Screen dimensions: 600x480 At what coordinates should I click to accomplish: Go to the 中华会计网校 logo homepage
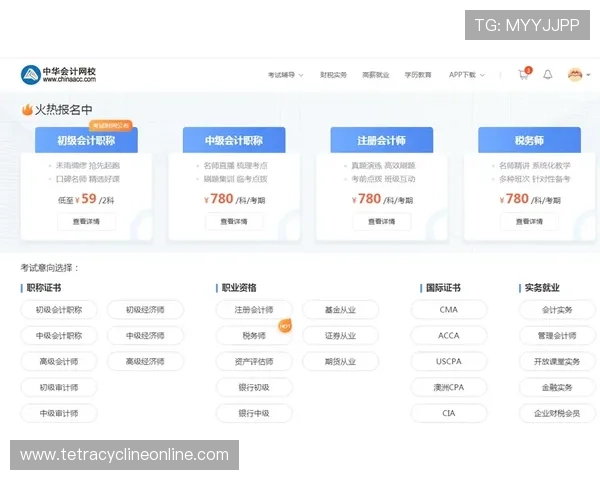pos(58,75)
